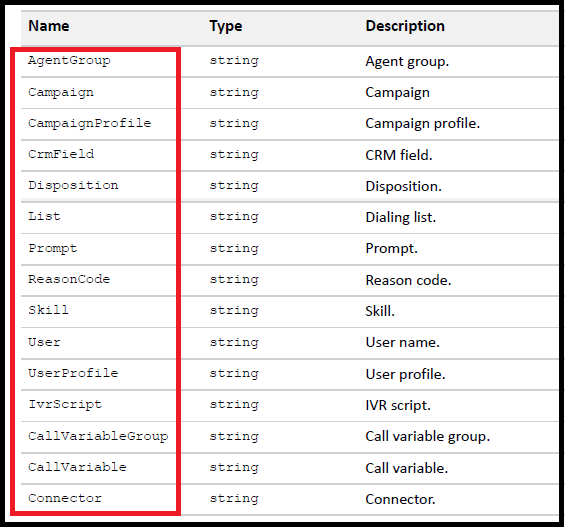565x527 pixels.
Task: Select the List name cell
Action: coord(44,216)
